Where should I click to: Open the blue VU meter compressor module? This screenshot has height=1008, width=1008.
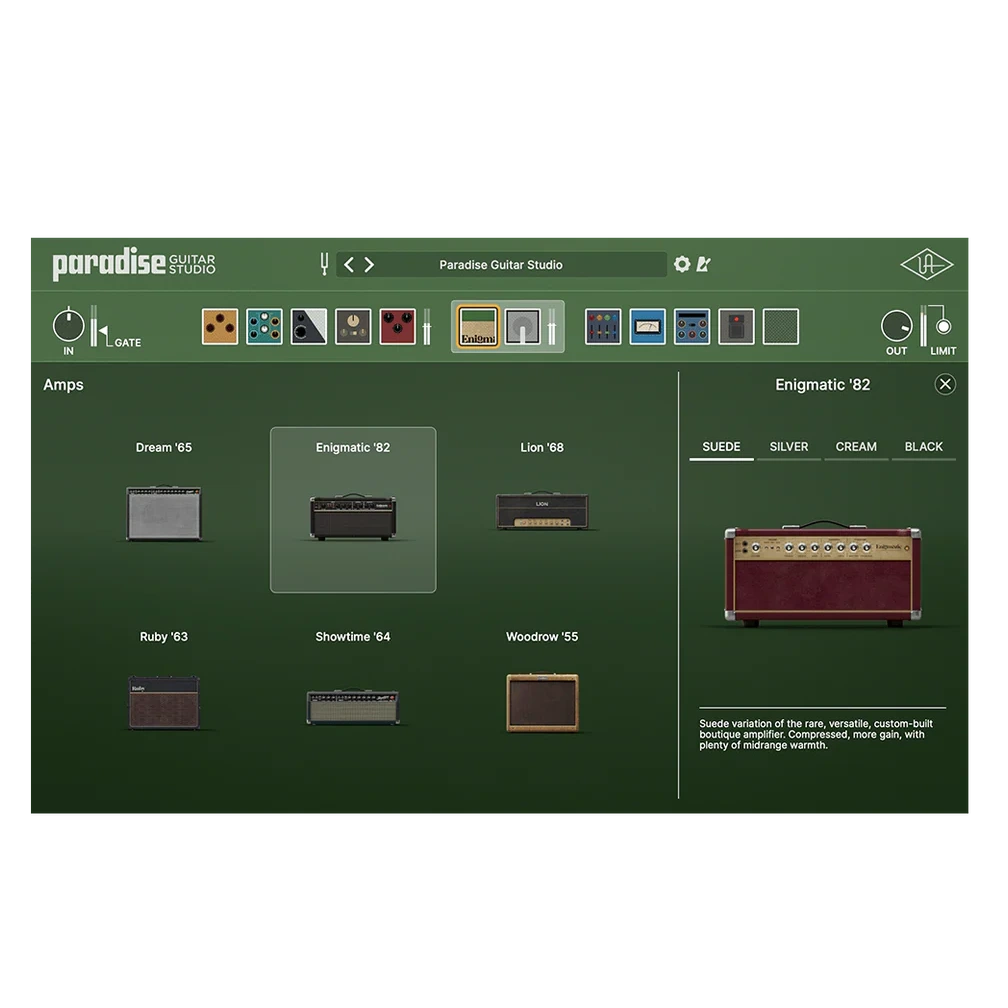tap(647, 327)
